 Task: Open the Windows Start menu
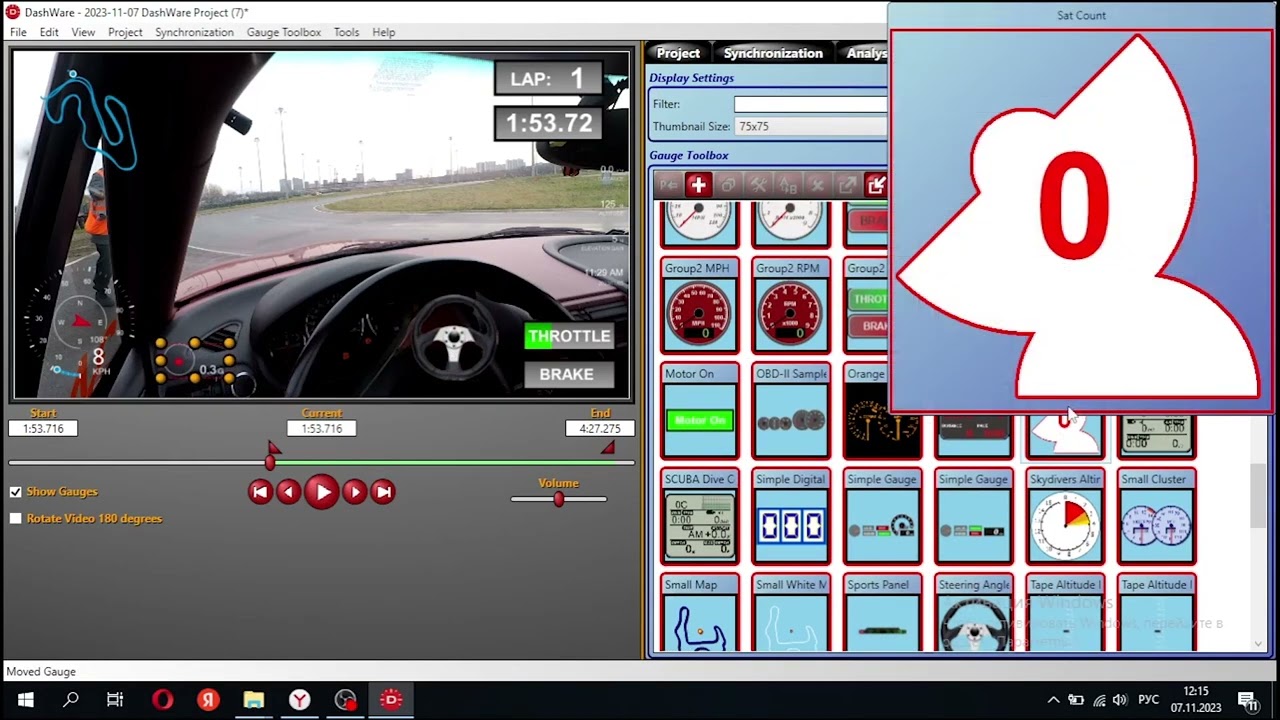click(x=25, y=700)
